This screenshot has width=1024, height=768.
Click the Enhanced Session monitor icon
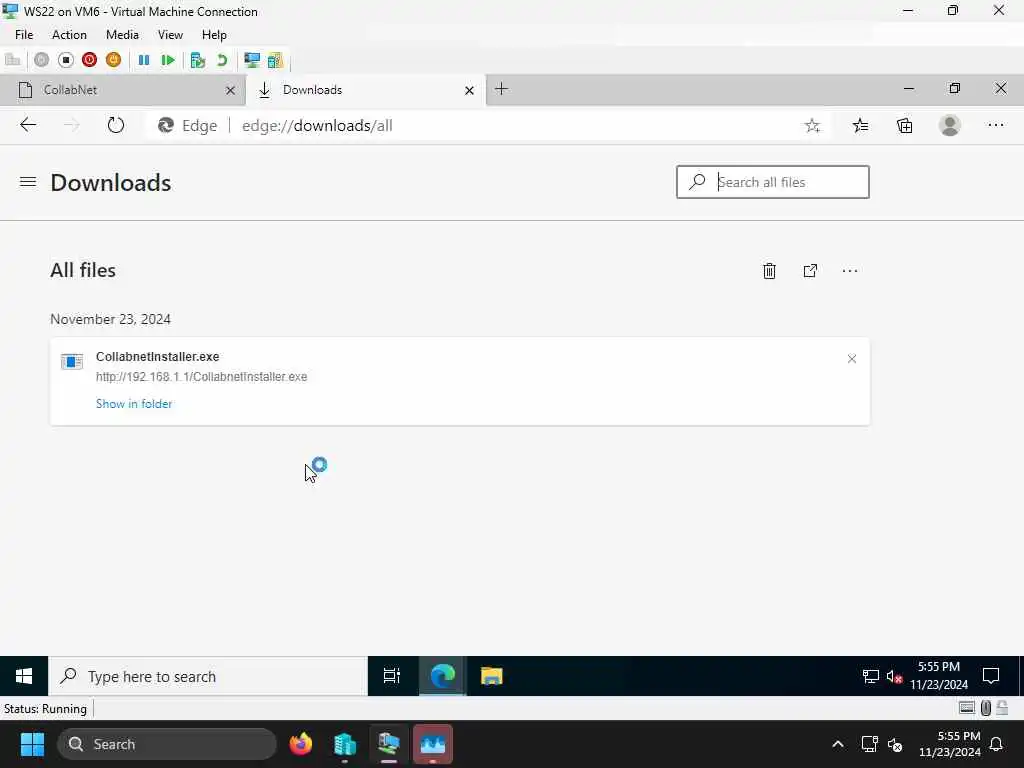pyautogui.click(x=251, y=60)
